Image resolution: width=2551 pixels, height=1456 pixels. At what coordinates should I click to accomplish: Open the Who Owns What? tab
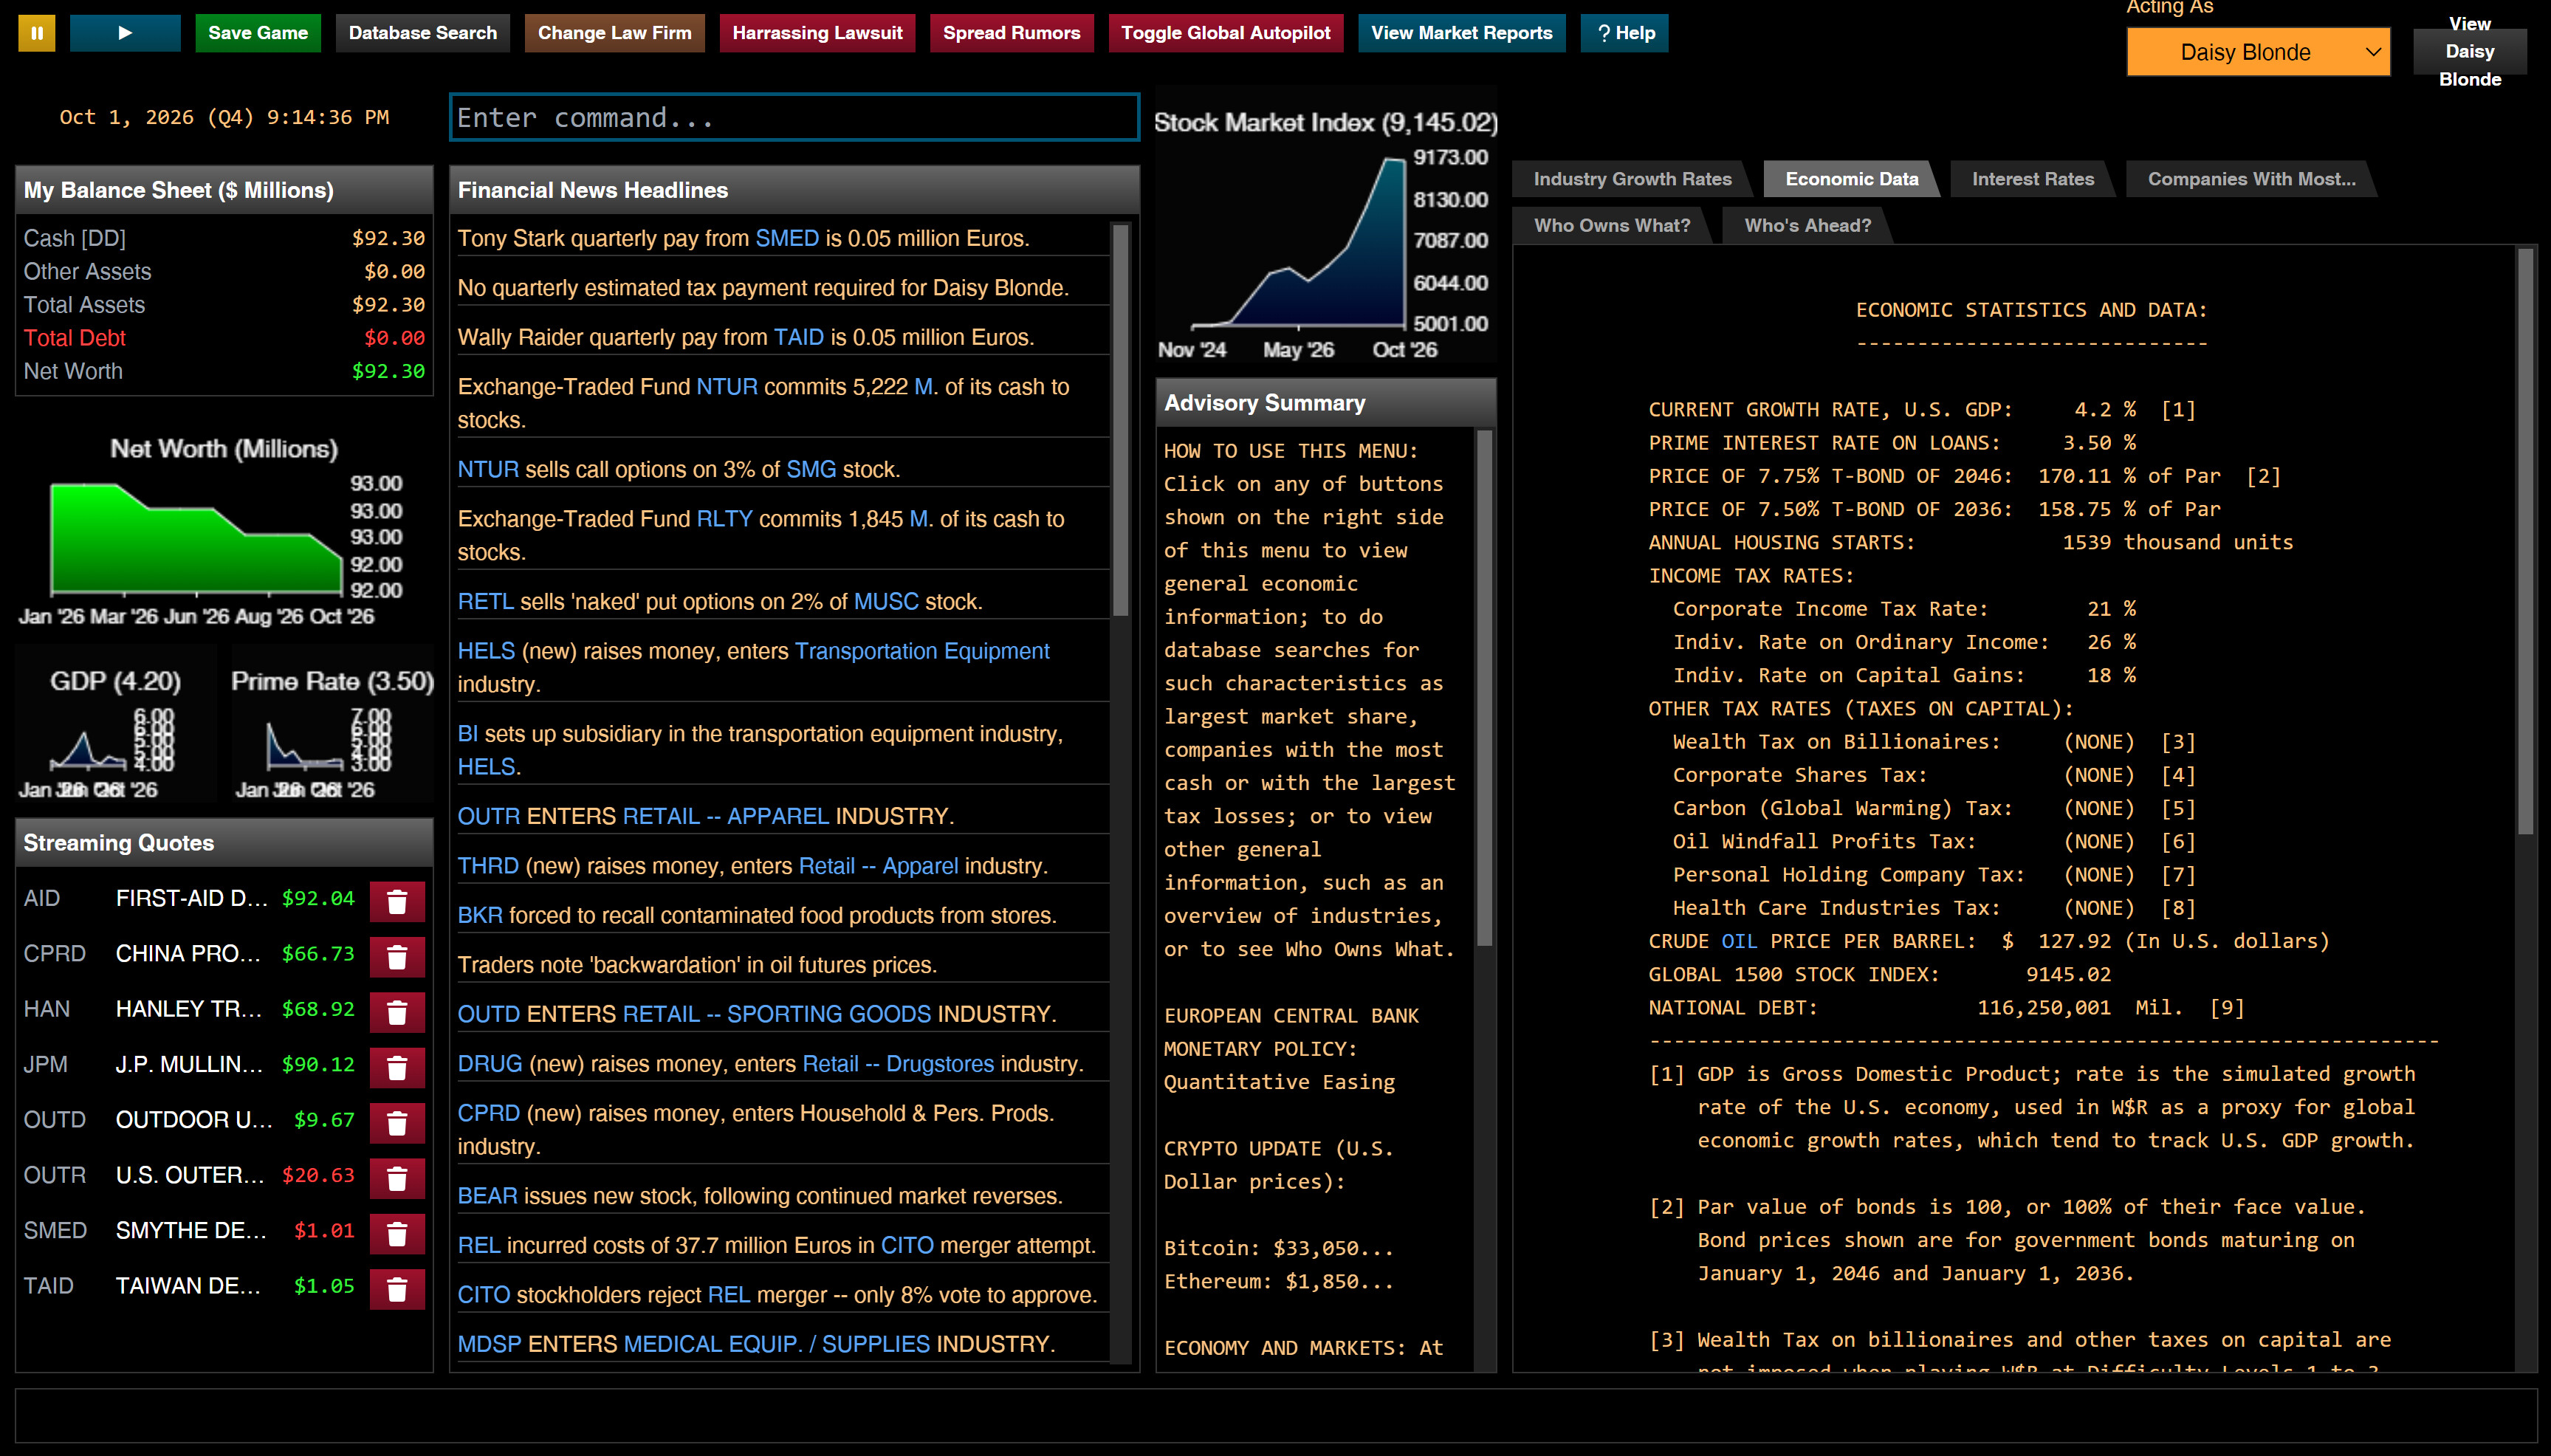click(x=1612, y=225)
